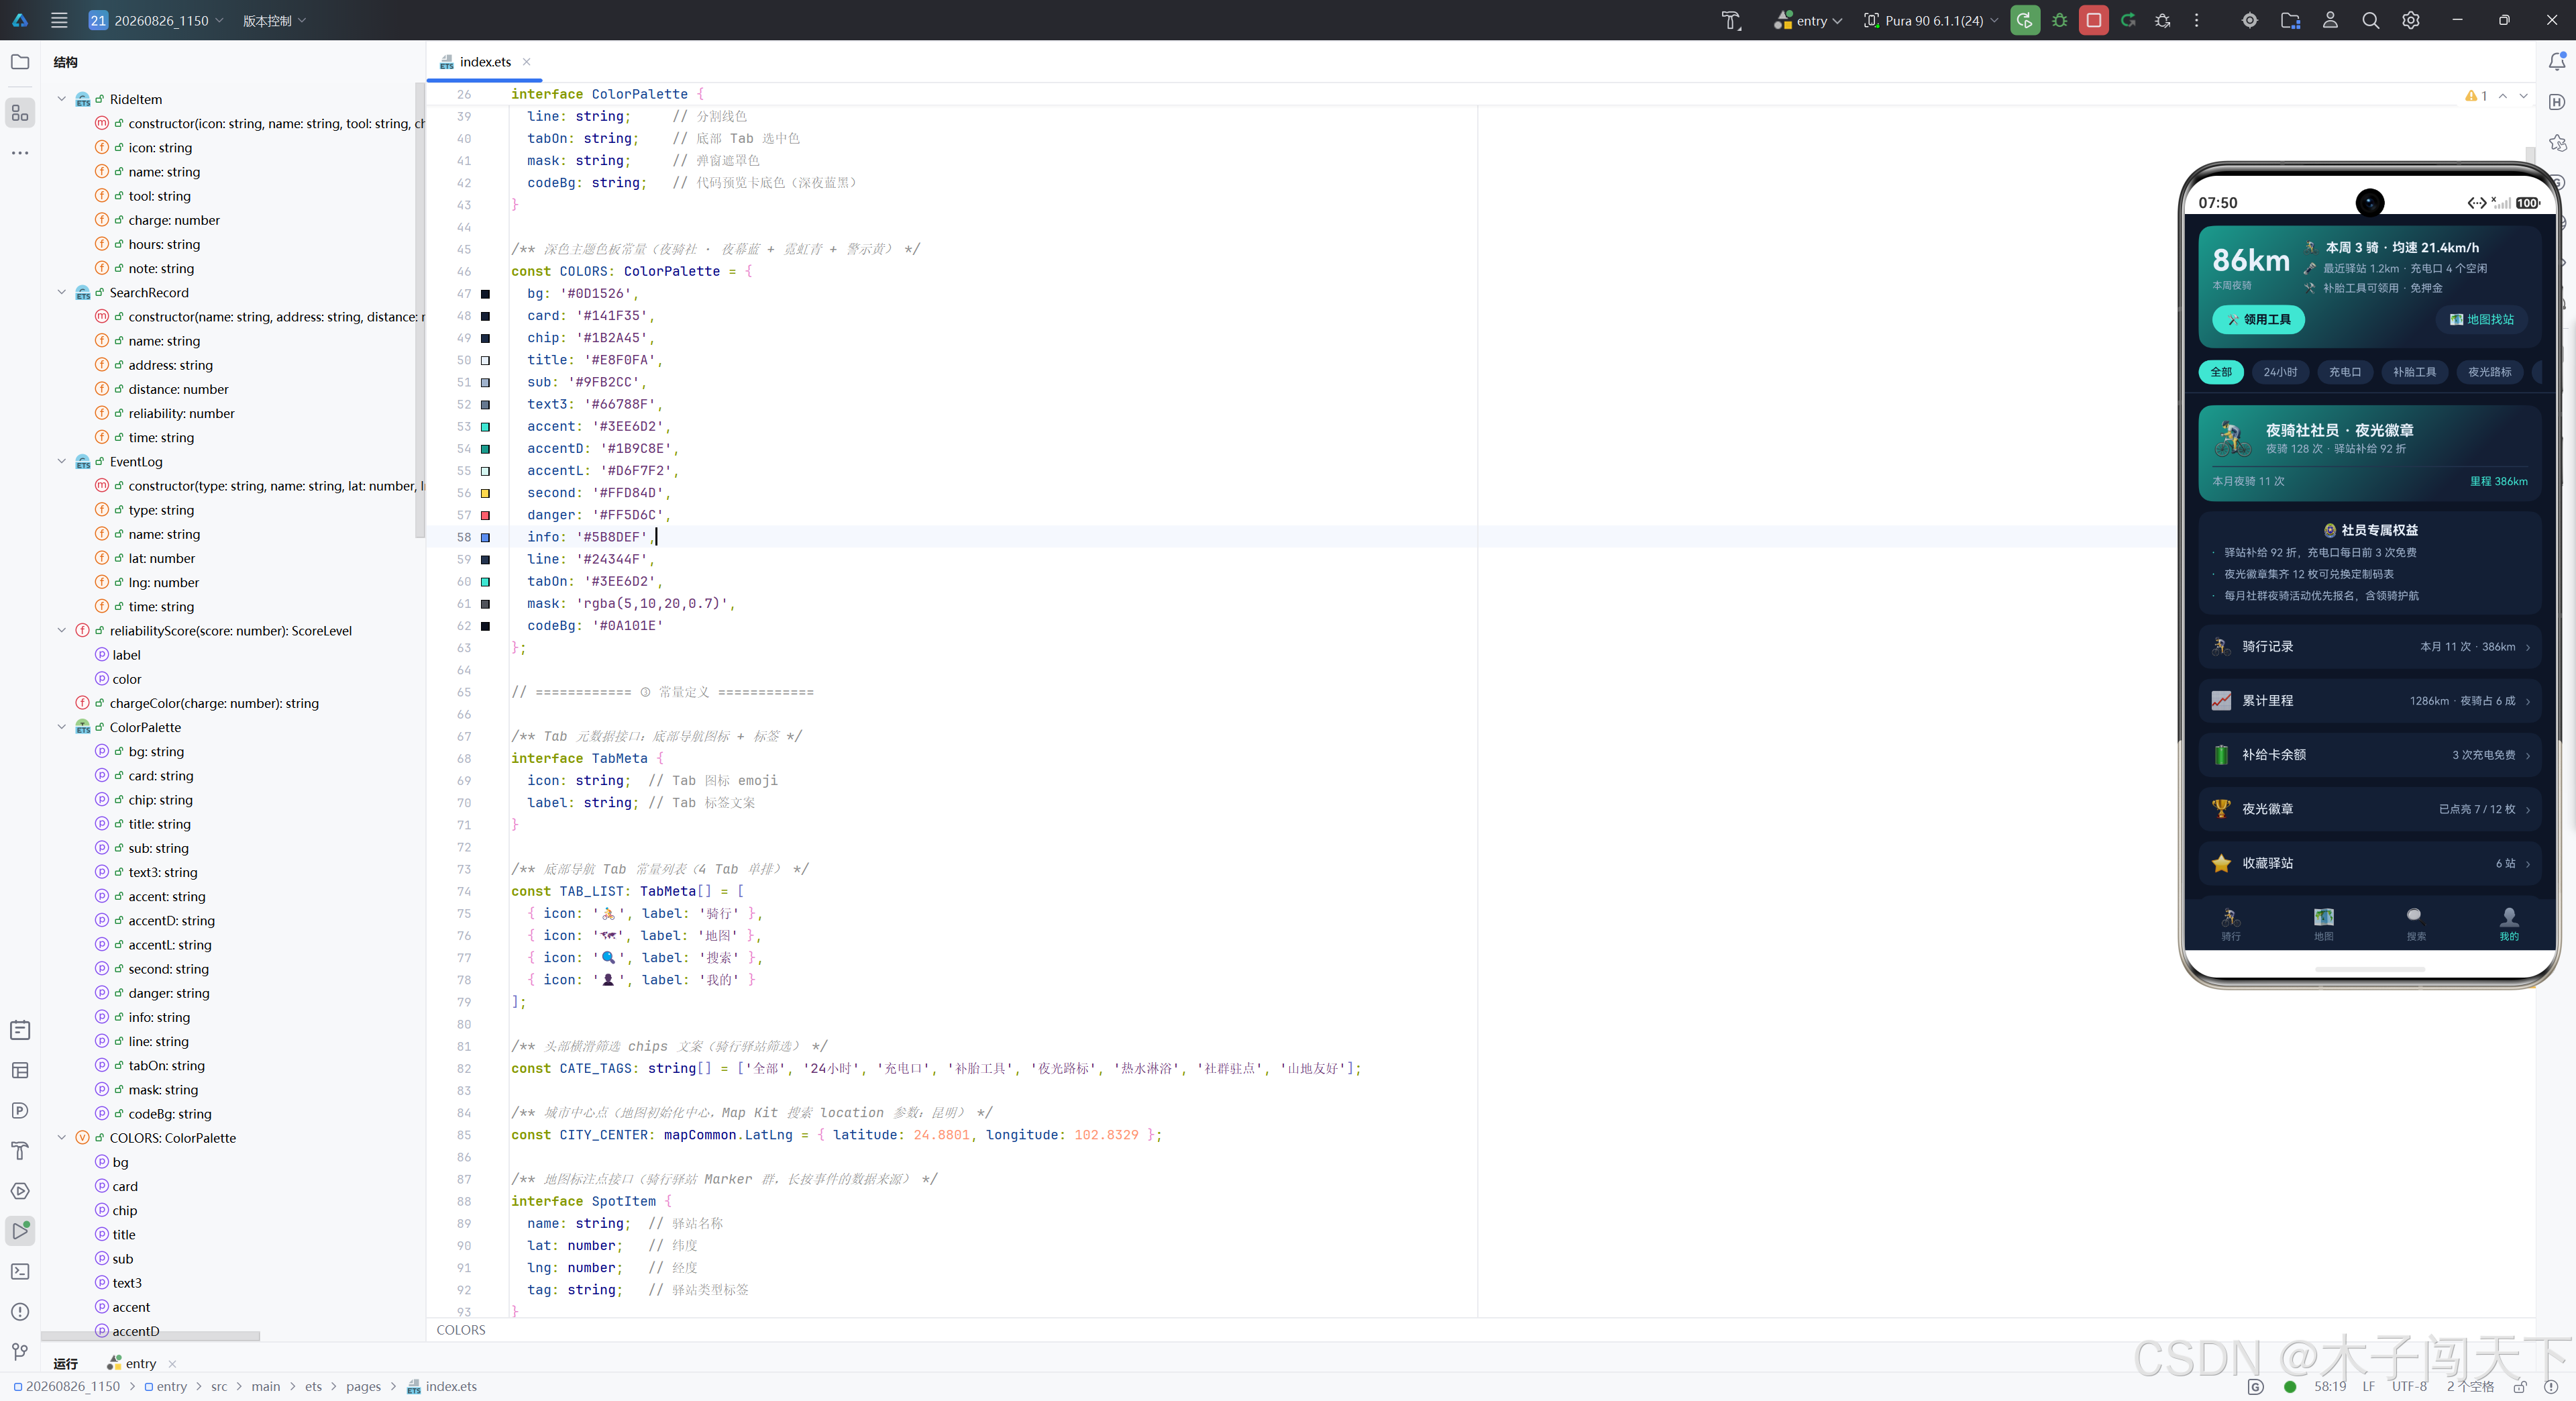Open the search magnifier in the title bar

pyautogui.click(x=2370, y=20)
